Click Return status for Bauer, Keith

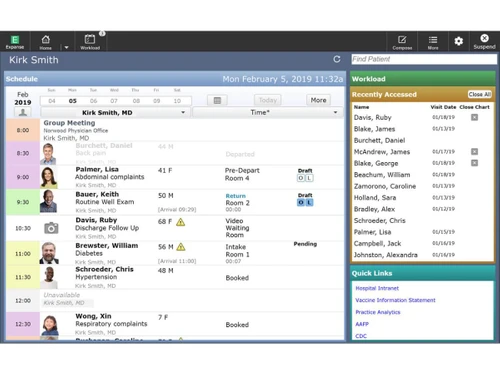236,196
